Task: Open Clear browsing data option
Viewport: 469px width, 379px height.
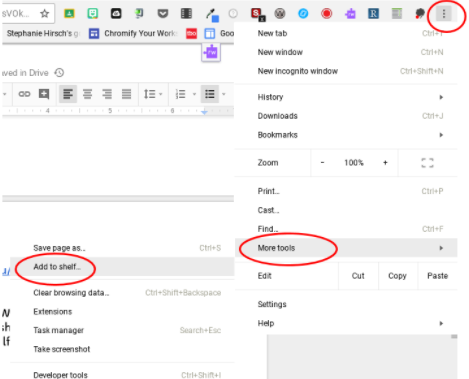Action: [122, 293]
